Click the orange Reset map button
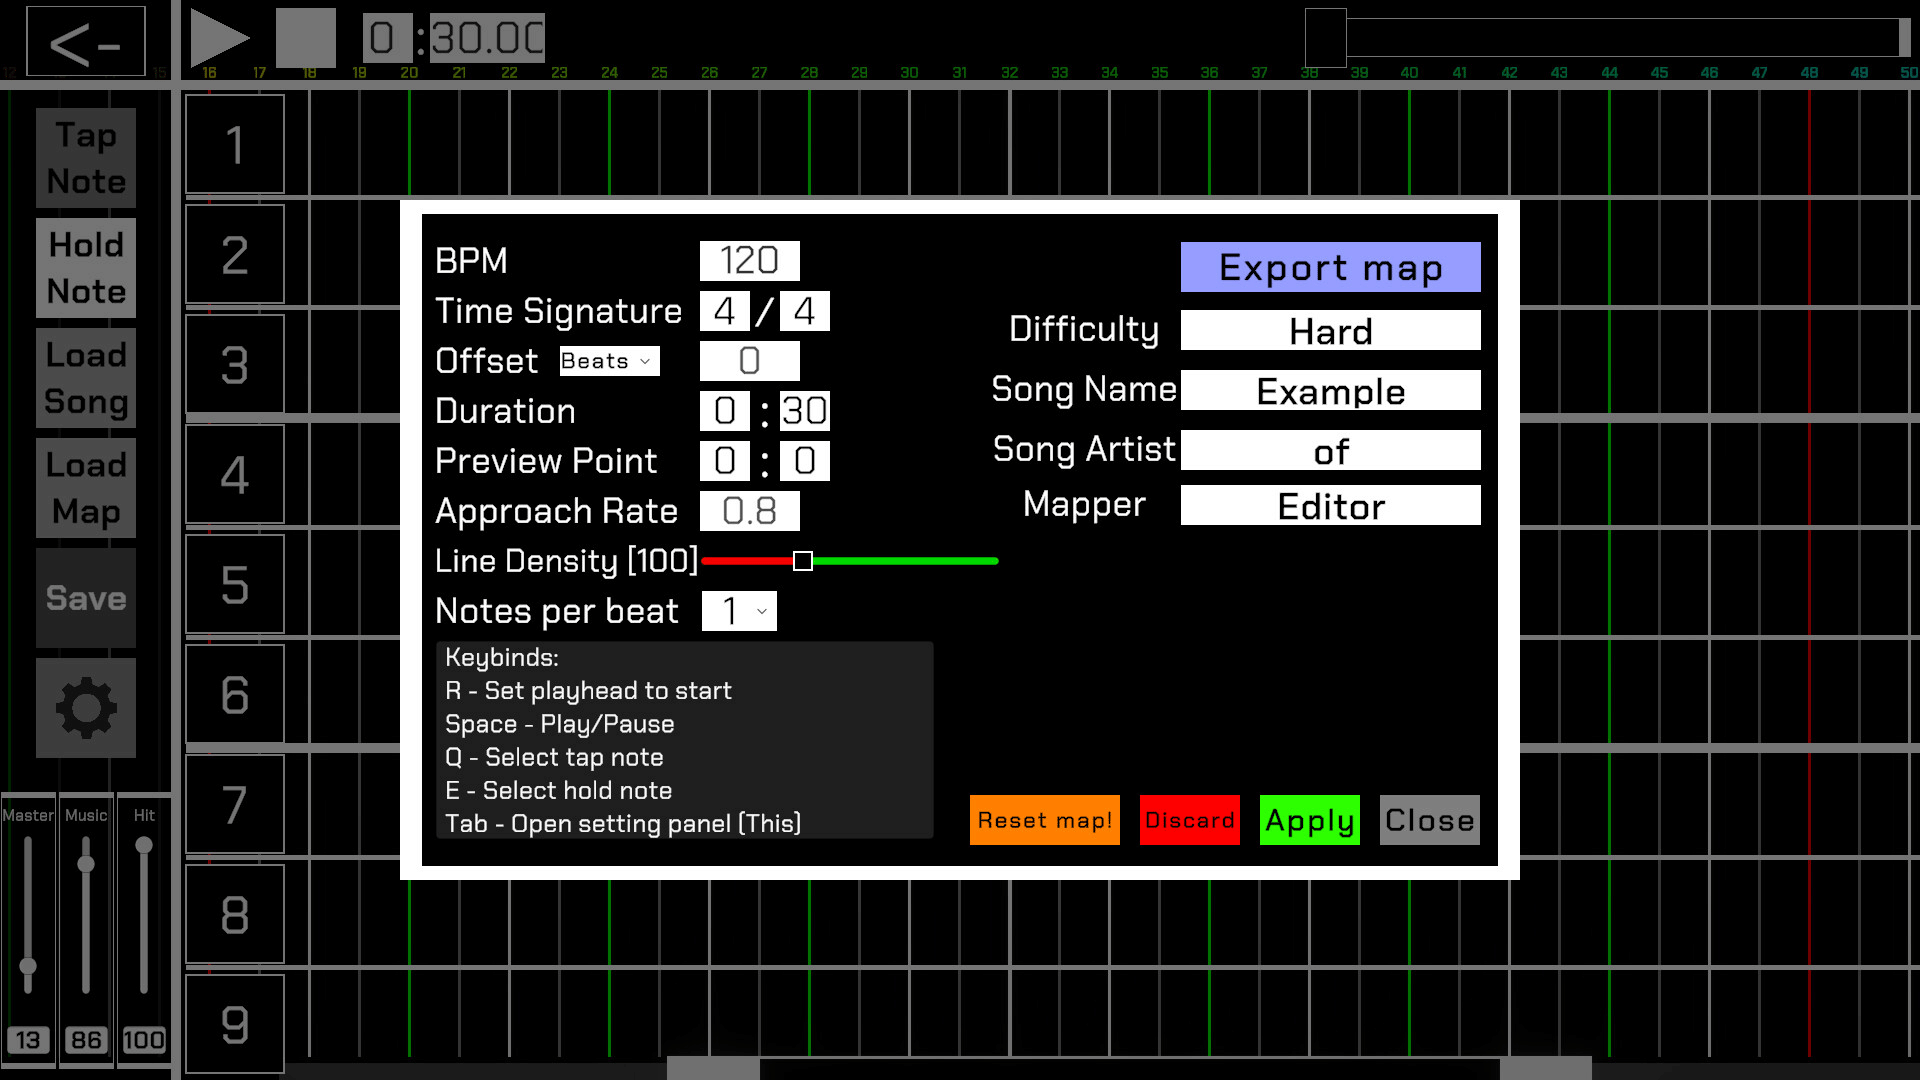The width and height of the screenshot is (1920, 1080). tap(1044, 820)
